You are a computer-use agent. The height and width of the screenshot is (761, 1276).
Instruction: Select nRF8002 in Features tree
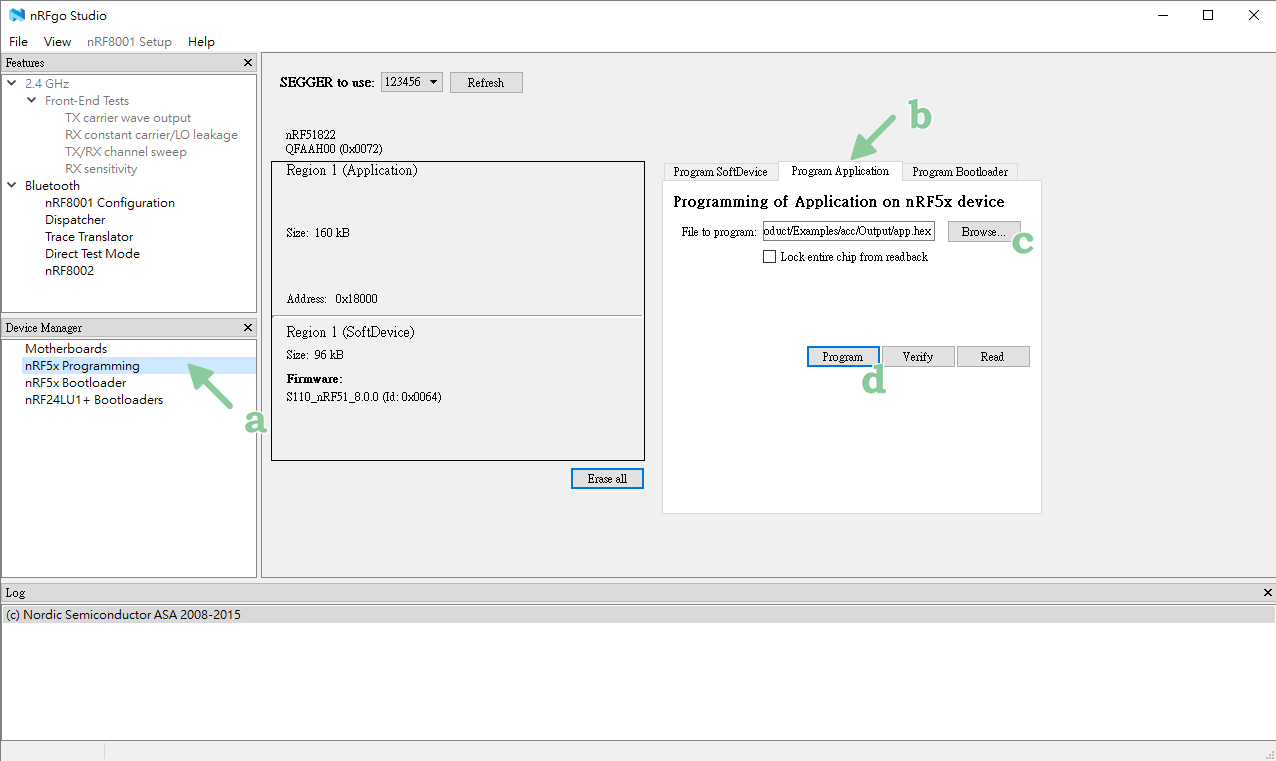point(69,271)
